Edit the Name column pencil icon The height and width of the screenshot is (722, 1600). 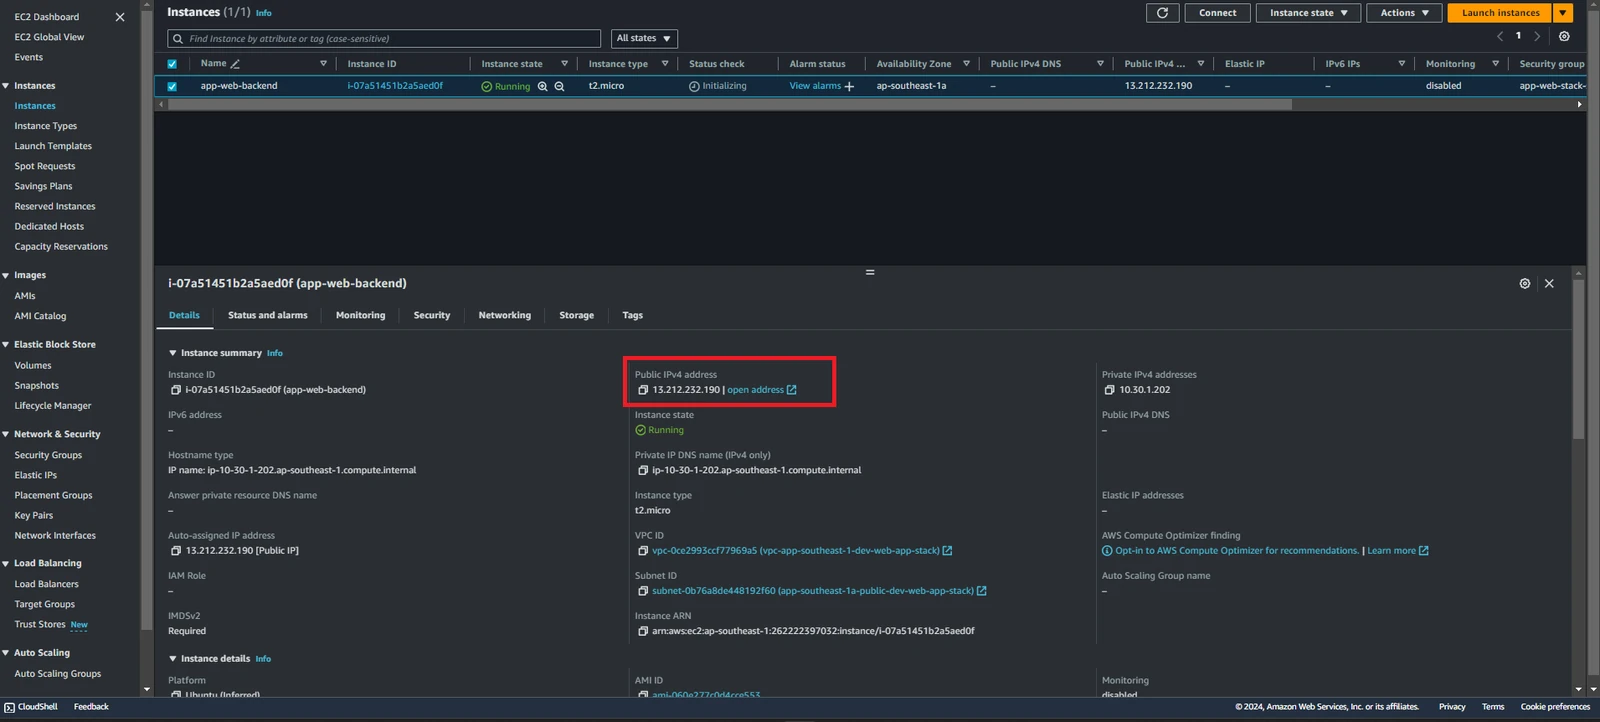[235, 64]
